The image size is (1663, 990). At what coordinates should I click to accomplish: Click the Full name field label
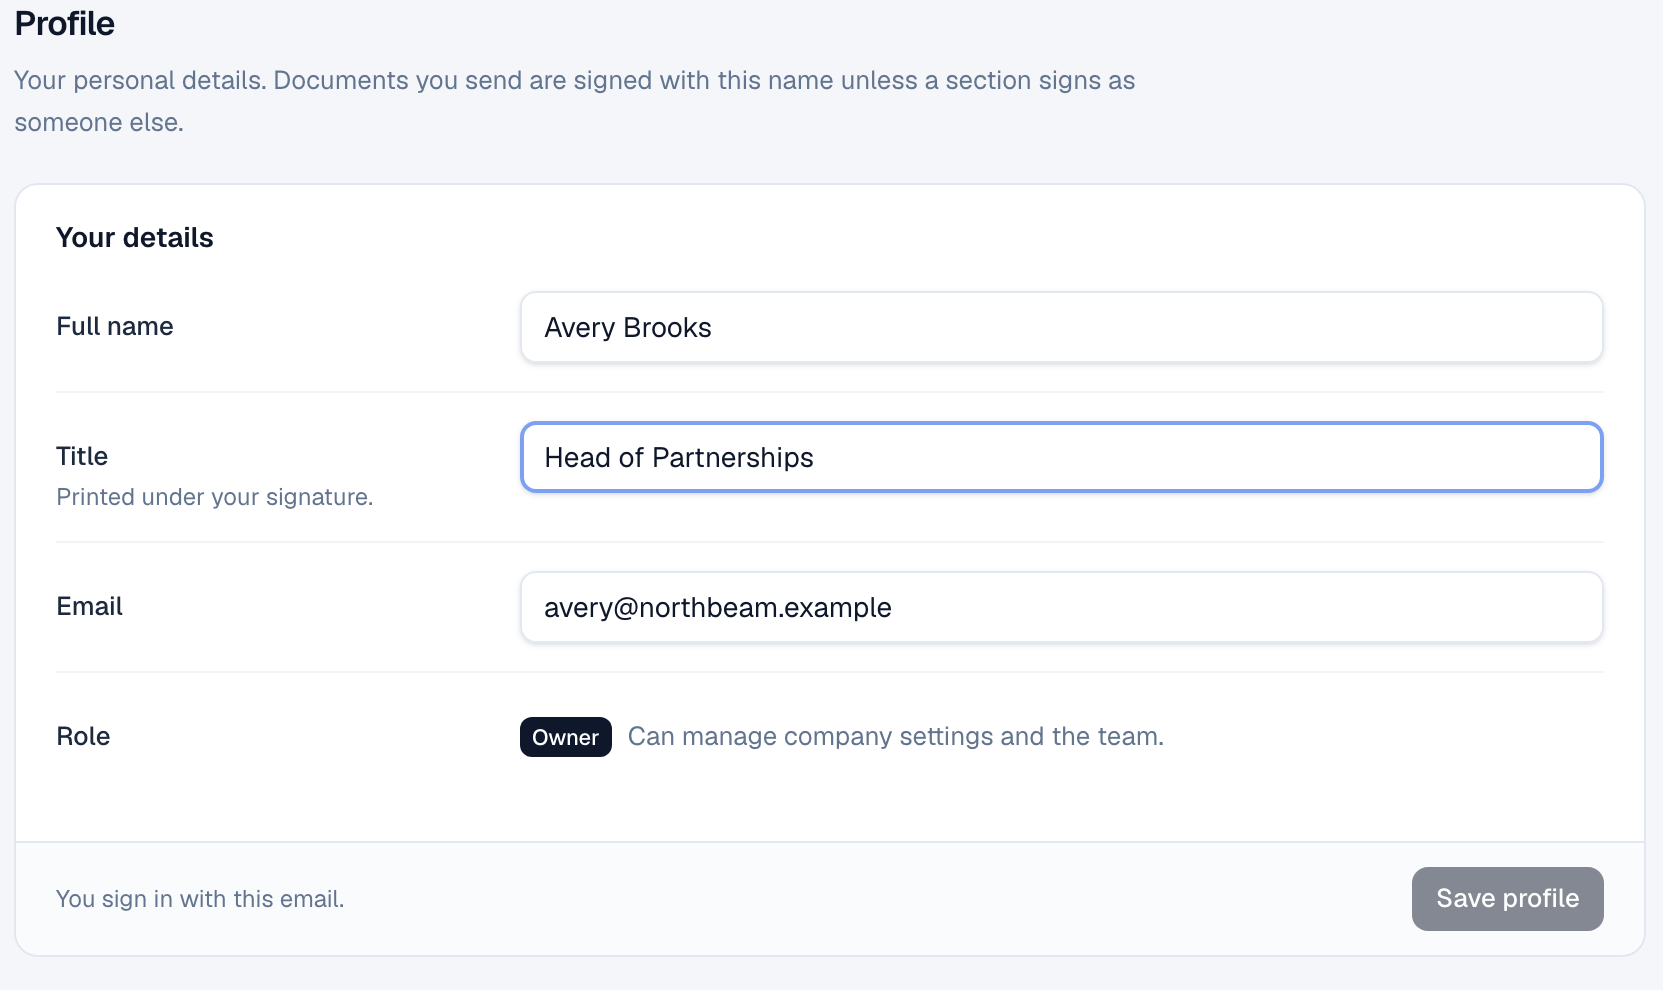(115, 326)
